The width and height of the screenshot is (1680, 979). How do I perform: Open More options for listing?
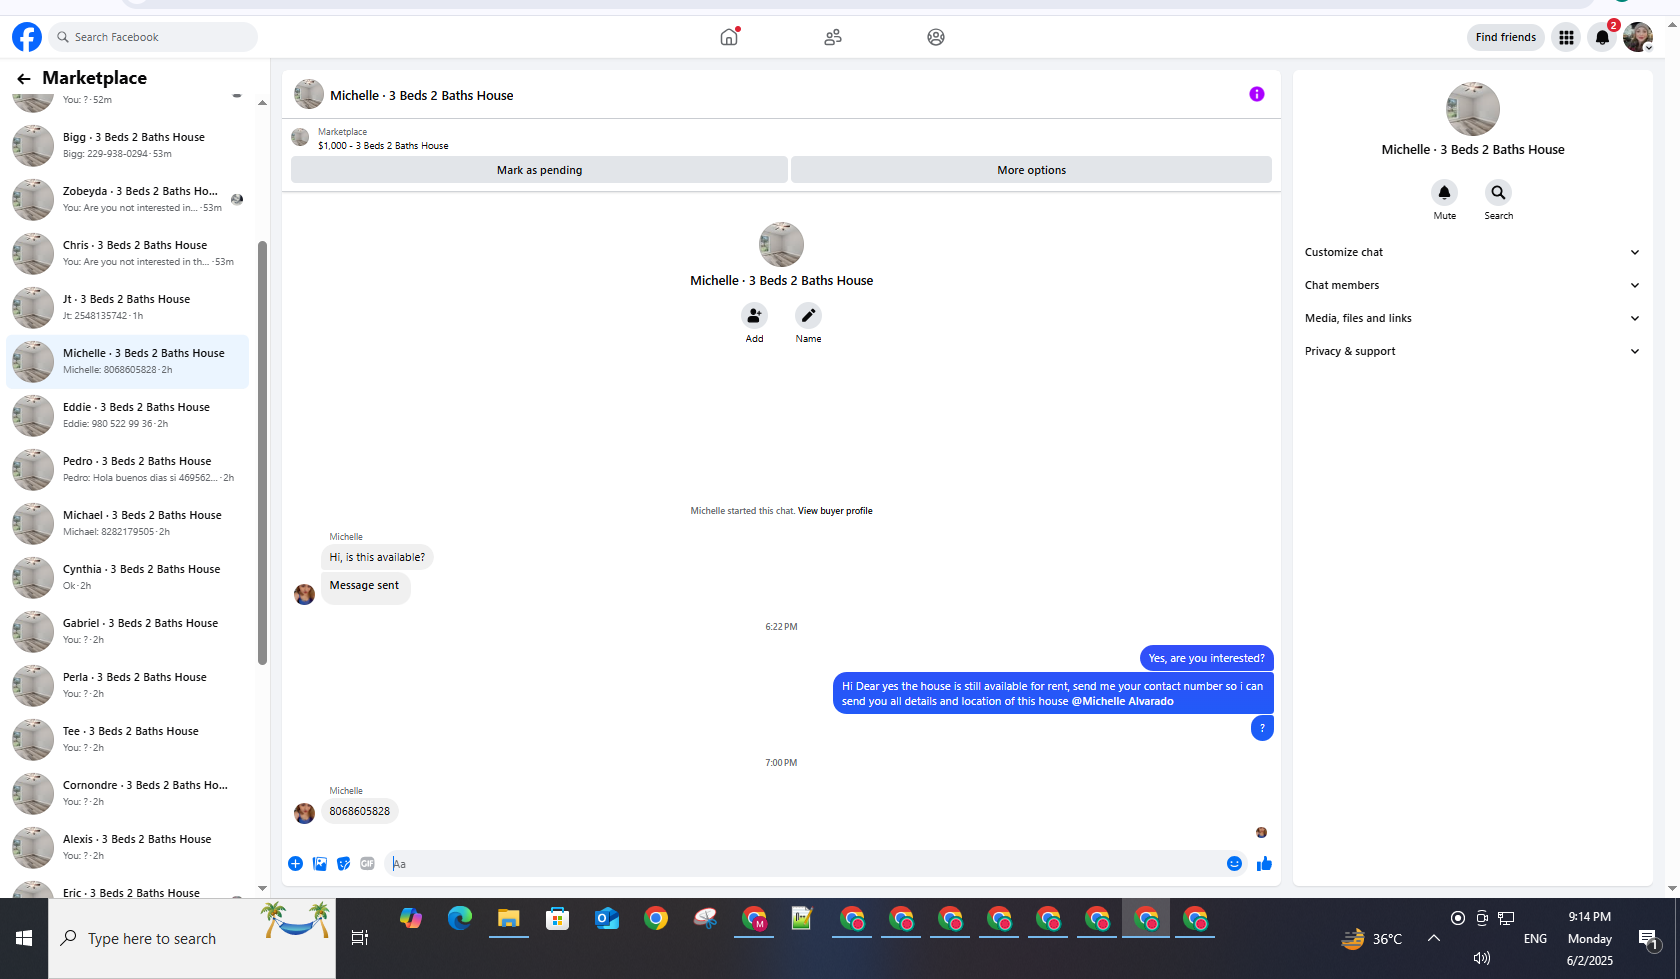click(1031, 170)
